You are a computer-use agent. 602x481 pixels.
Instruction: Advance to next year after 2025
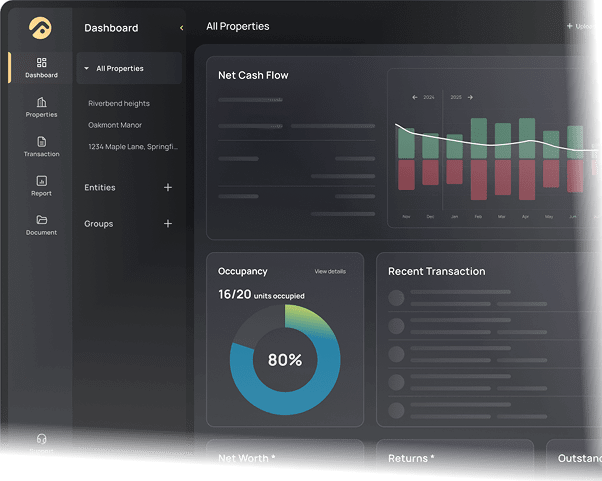pyautogui.click(x=470, y=98)
